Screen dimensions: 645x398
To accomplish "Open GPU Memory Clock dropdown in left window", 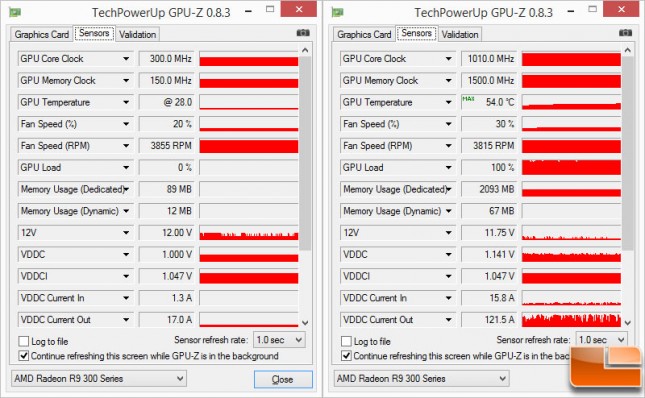I will [x=126, y=81].
